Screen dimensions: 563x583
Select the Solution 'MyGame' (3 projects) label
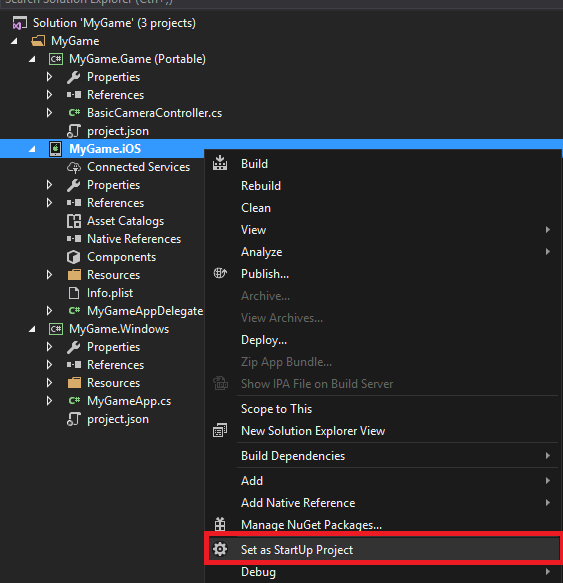(x=115, y=23)
